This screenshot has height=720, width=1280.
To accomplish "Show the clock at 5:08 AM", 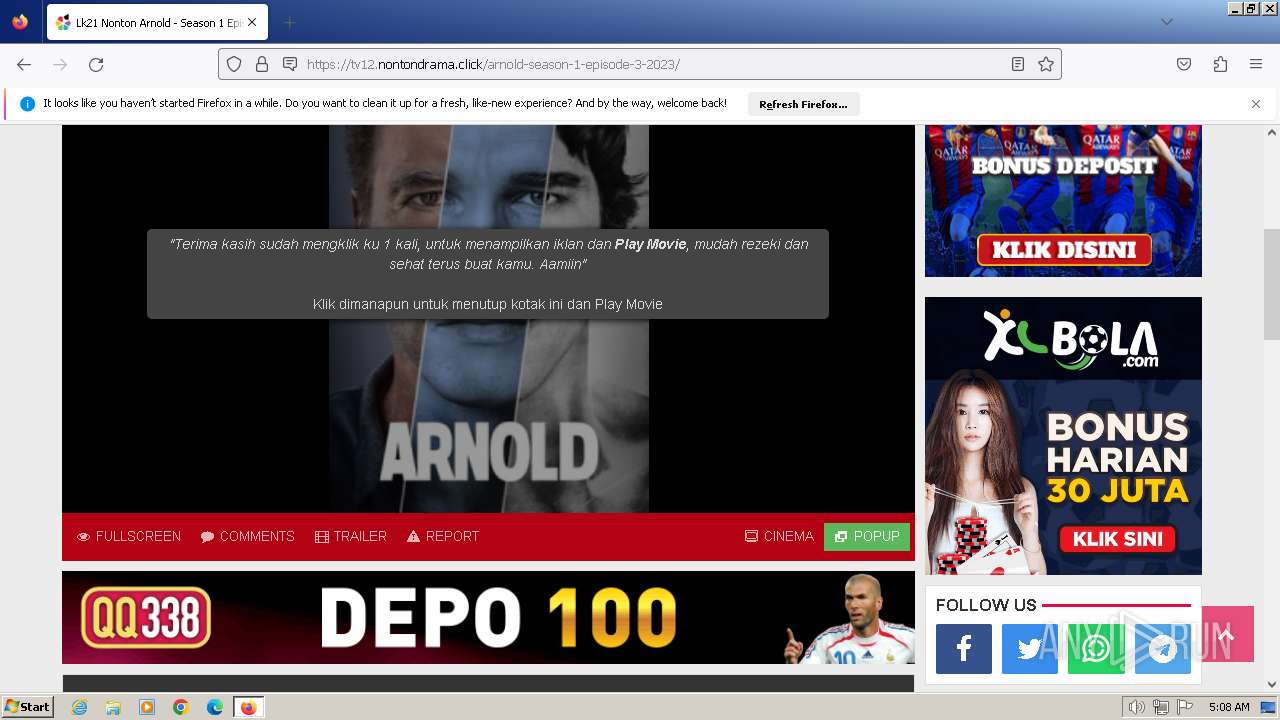I will tap(1229, 707).
